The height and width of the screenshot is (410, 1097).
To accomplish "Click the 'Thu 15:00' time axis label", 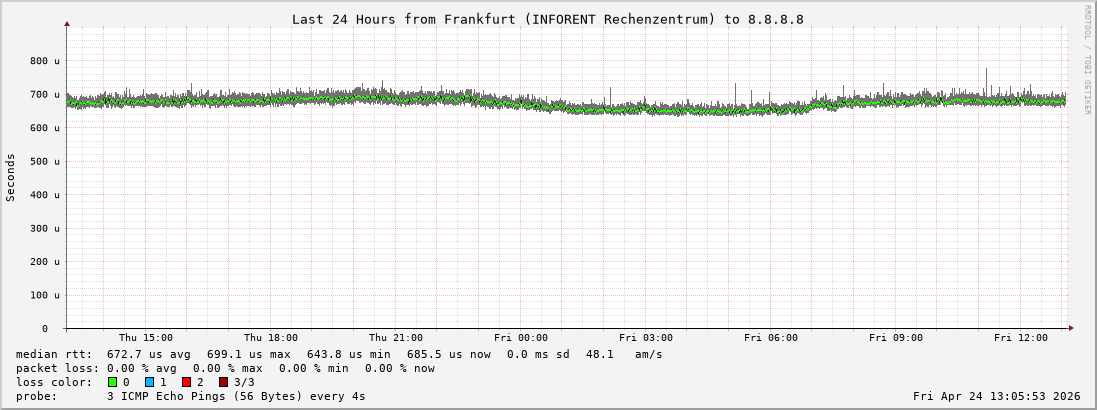I will point(145,338).
